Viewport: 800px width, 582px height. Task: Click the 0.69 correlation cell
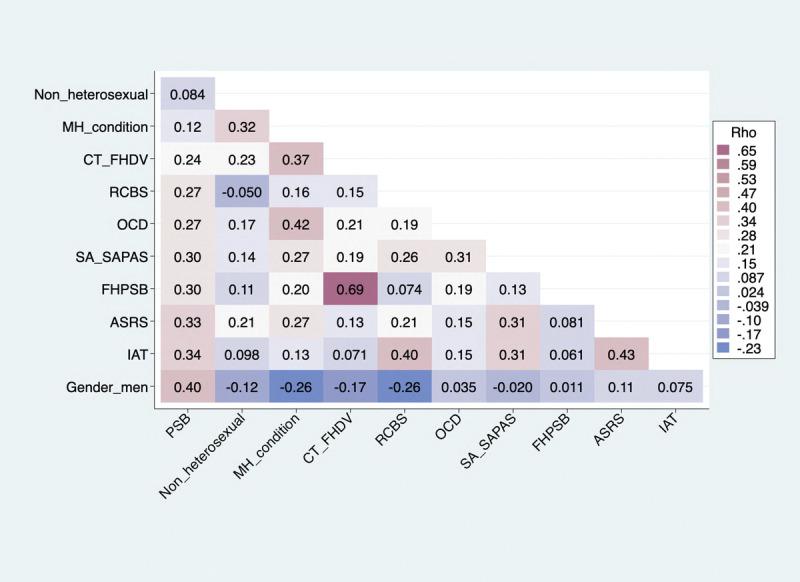[x=350, y=289]
